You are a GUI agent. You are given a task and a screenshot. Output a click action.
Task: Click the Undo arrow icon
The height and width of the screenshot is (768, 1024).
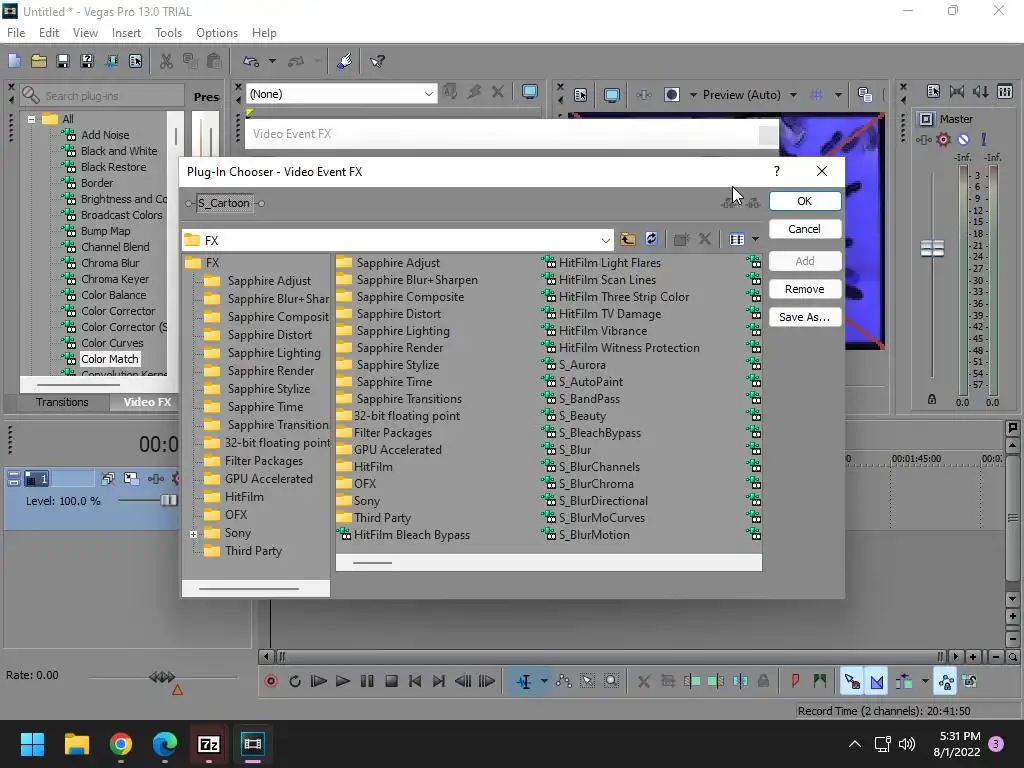251,61
